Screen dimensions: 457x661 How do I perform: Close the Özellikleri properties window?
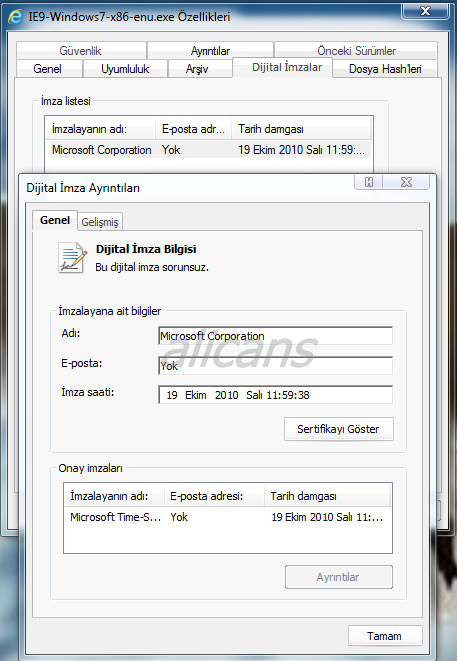click(x=425, y=11)
